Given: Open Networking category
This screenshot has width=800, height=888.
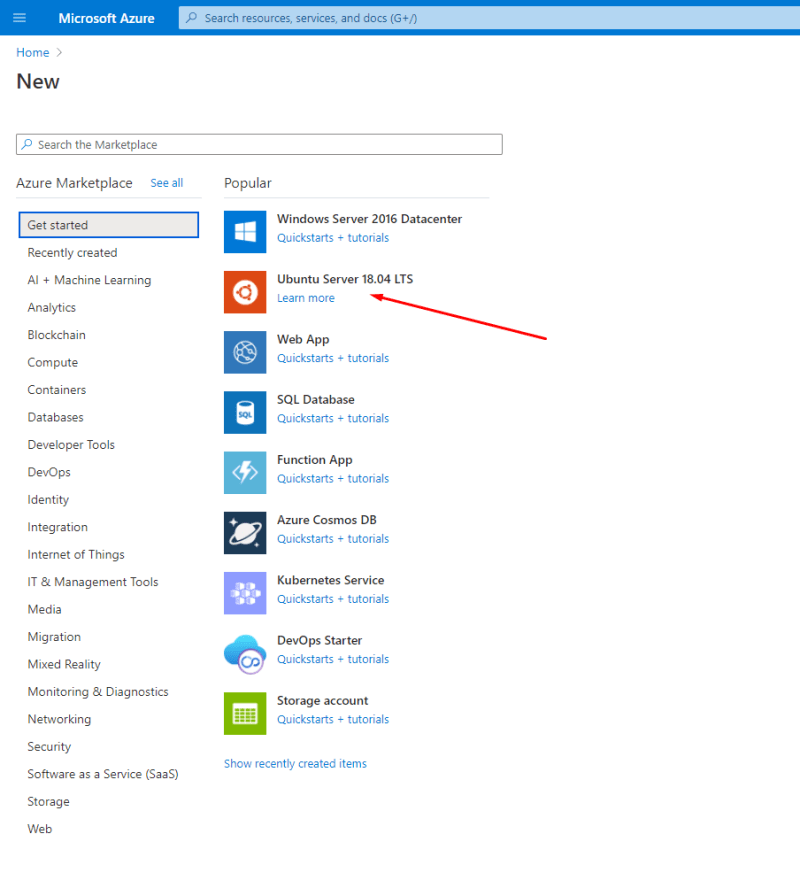Looking at the screenshot, I should (x=59, y=719).
